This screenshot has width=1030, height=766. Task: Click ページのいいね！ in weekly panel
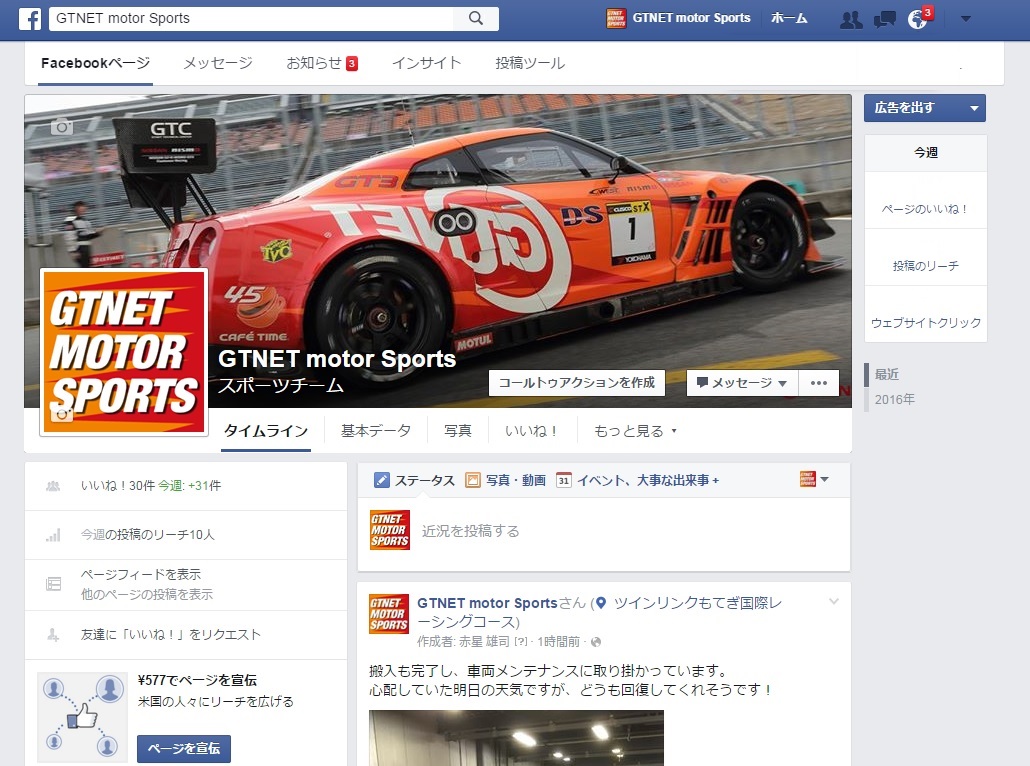click(925, 209)
